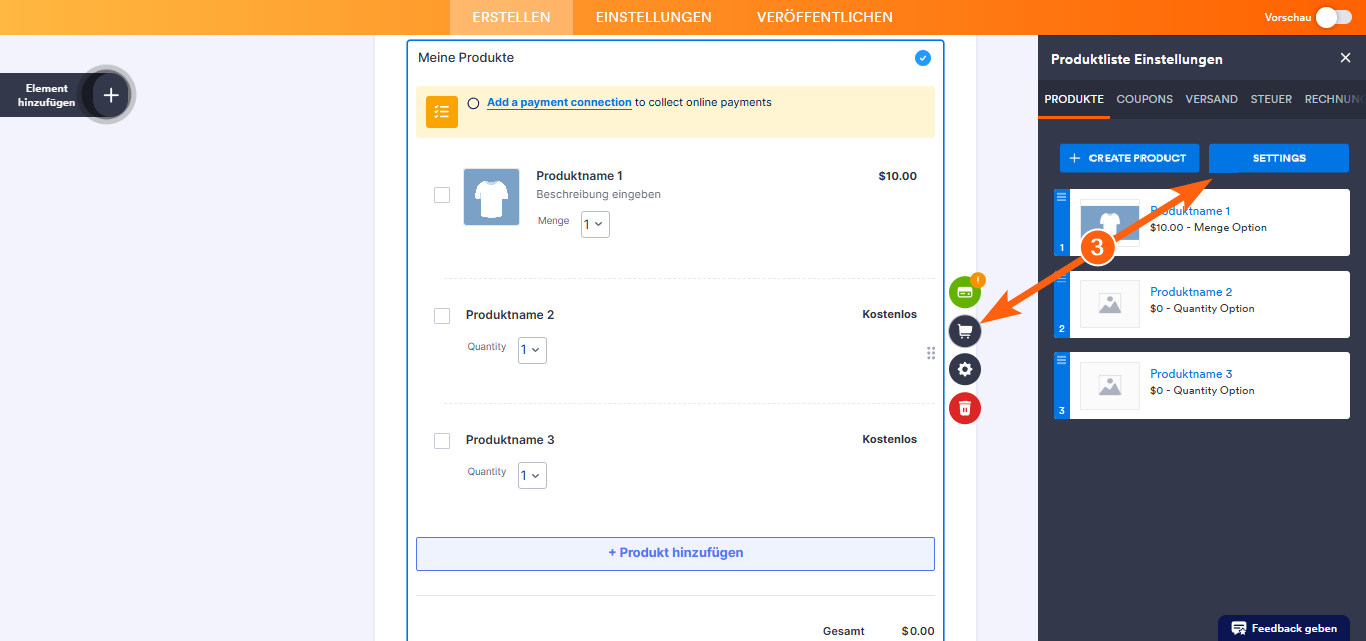This screenshot has height=641, width=1366.
Task: Click the Create Product button
Action: 1129,158
